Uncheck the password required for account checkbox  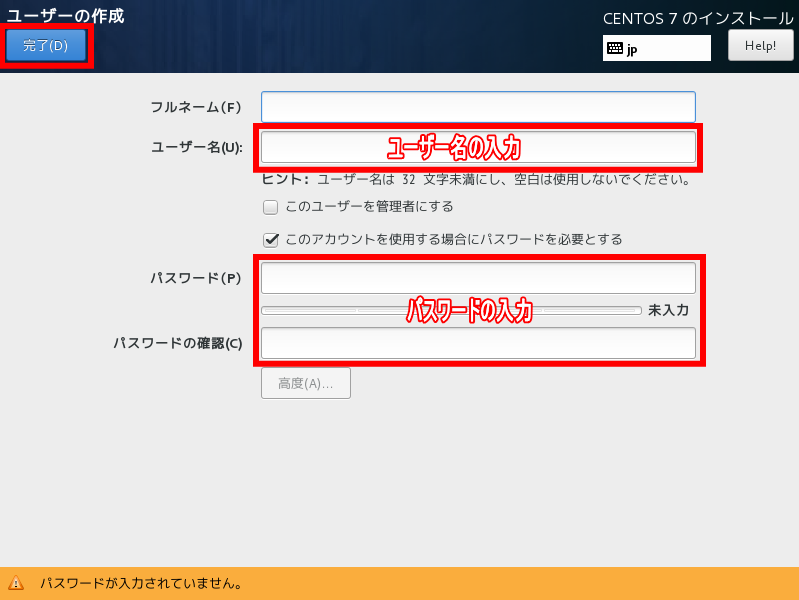pos(271,240)
